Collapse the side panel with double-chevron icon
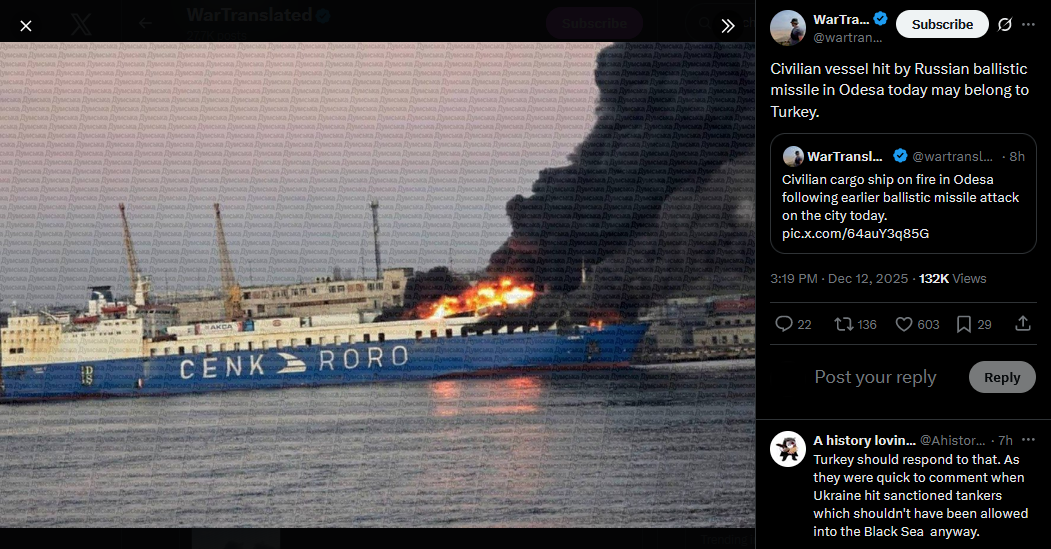 [x=728, y=26]
